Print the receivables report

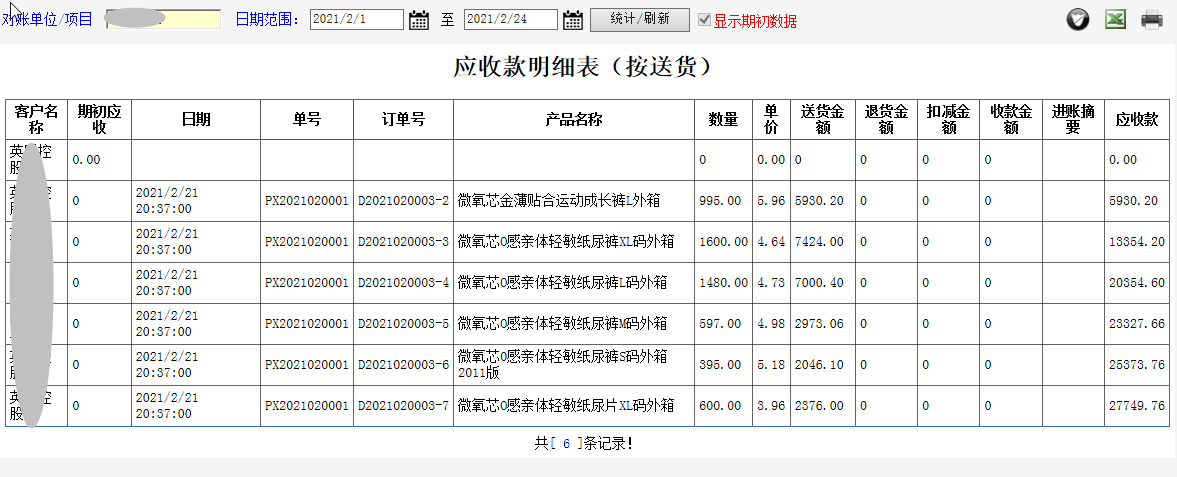pos(1152,20)
